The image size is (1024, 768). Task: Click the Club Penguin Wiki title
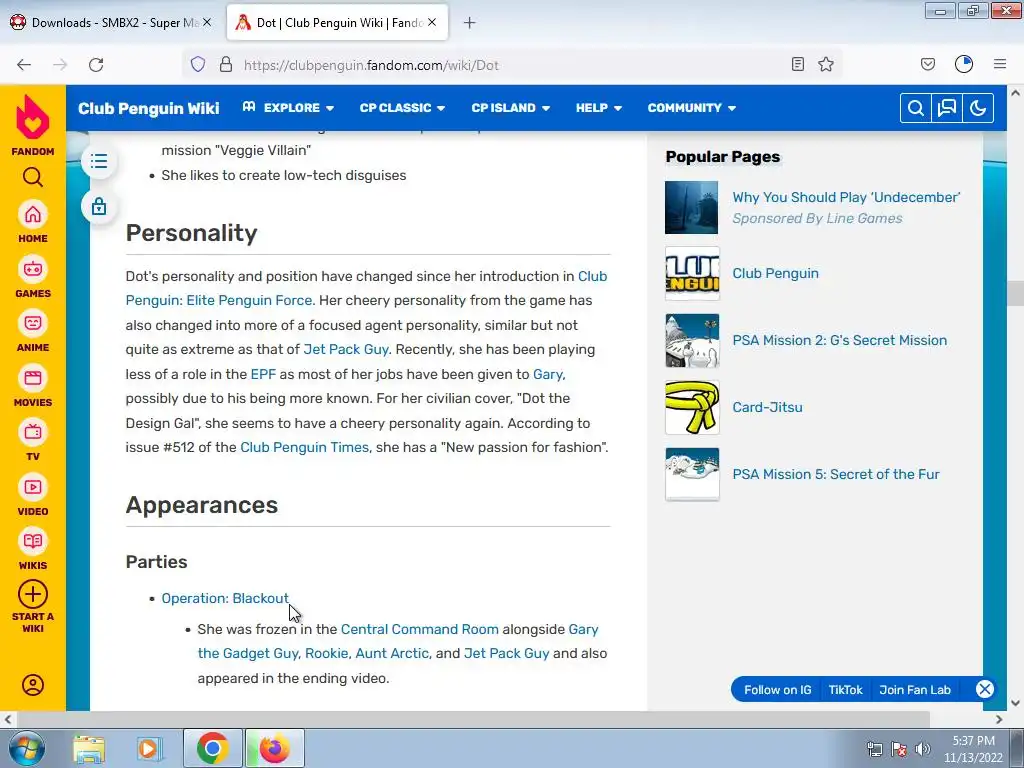click(148, 108)
